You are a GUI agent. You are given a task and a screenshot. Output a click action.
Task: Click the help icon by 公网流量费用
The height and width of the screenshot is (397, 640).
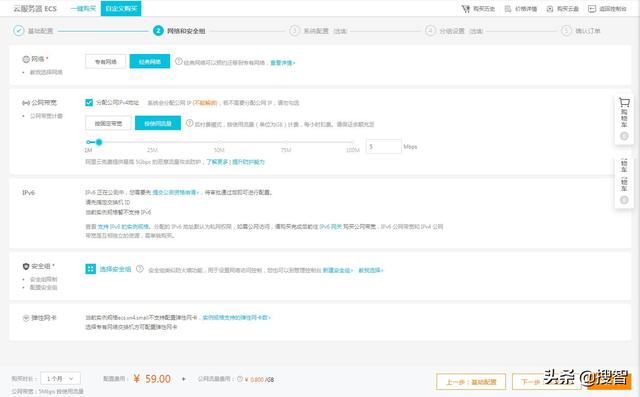click(x=240, y=379)
